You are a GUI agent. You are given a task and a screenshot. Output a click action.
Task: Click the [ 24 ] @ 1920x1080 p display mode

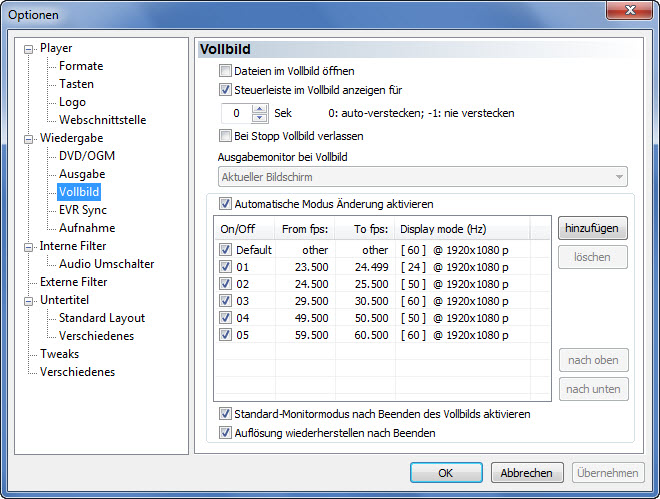click(x=455, y=267)
